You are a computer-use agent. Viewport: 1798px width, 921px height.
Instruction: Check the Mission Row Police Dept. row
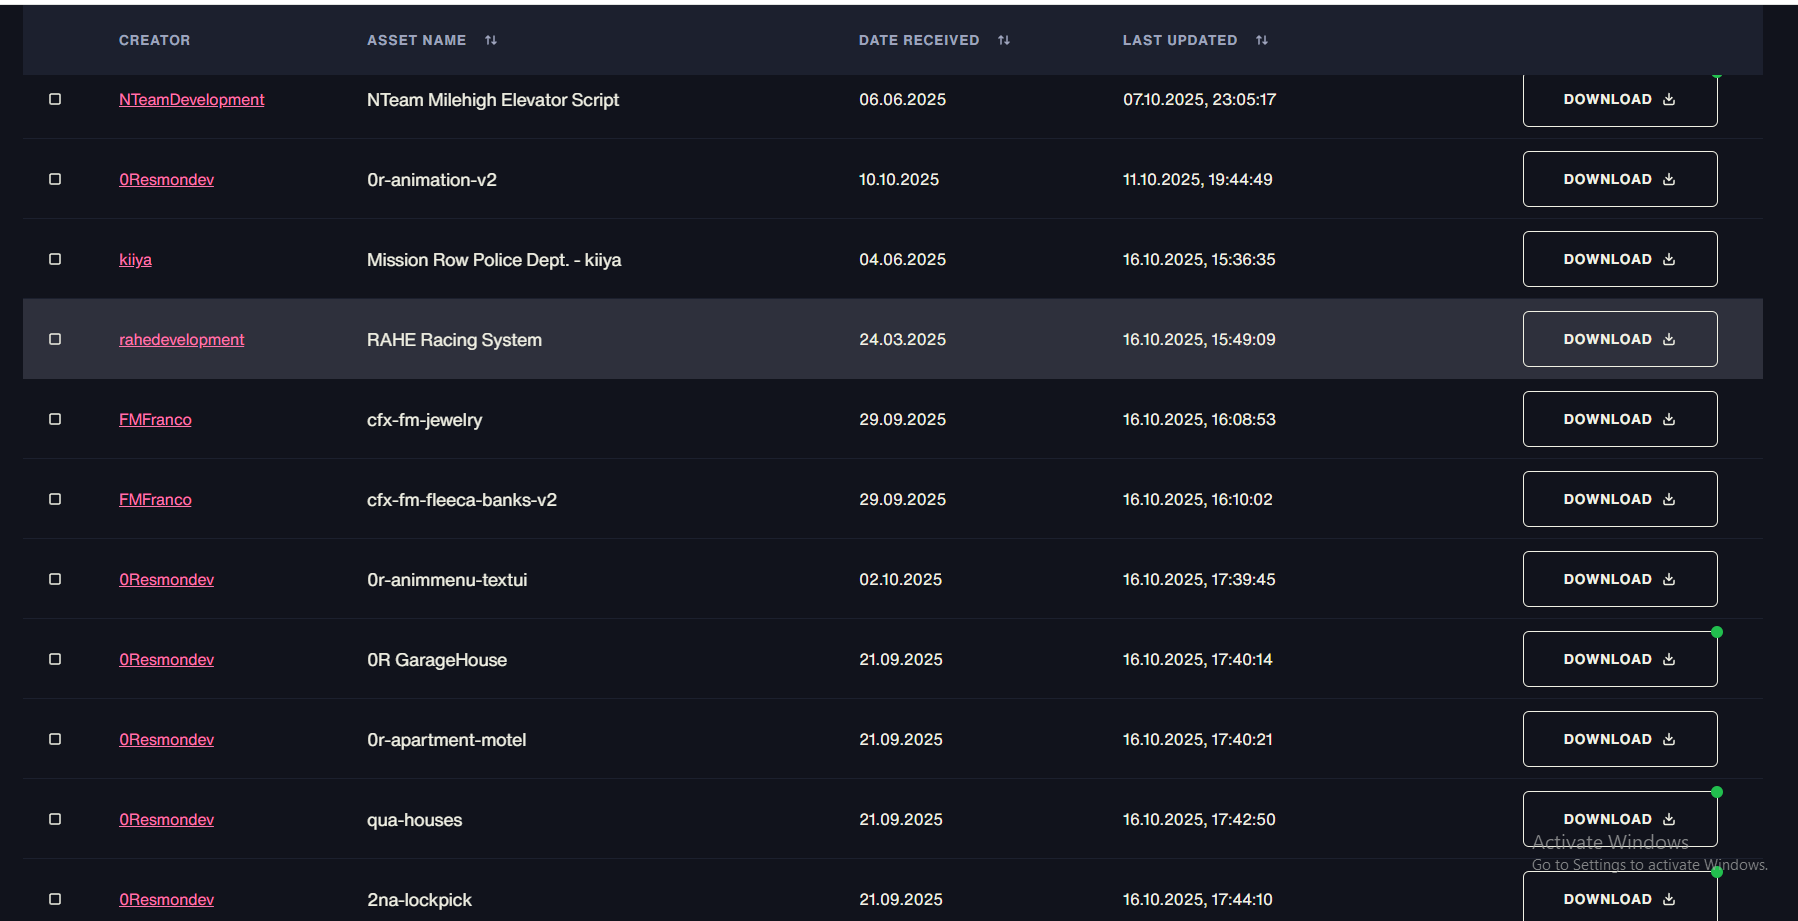coord(55,259)
